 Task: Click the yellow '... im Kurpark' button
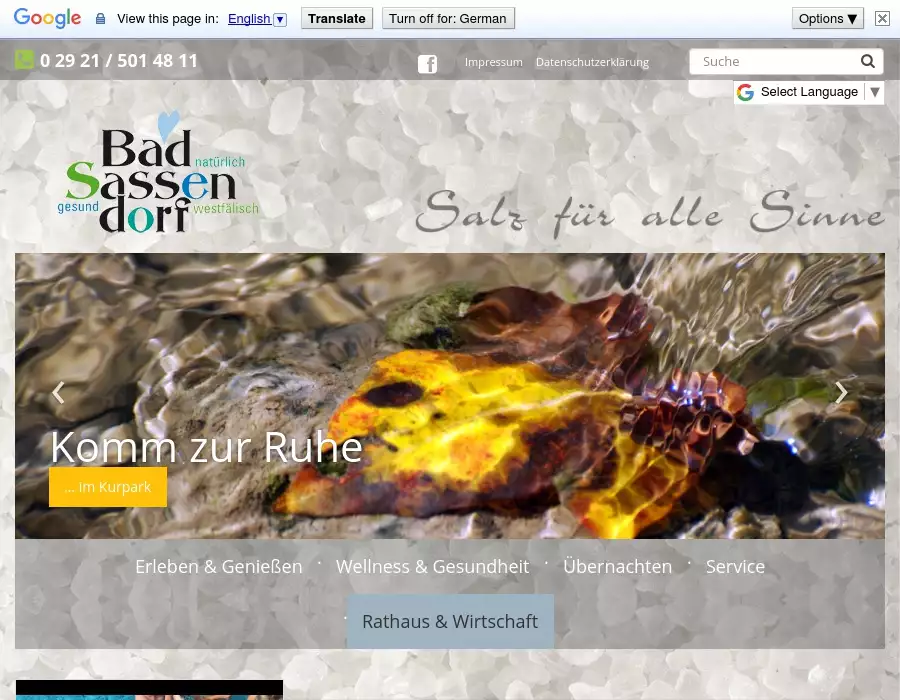[x=108, y=487]
